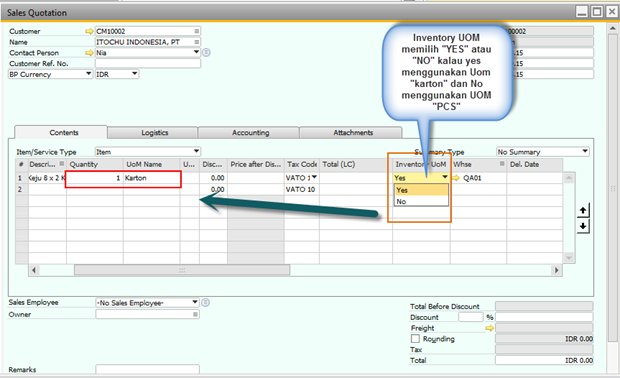Switch to the Logistics tab
This screenshot has width=620, height=378.
point(153,132)
